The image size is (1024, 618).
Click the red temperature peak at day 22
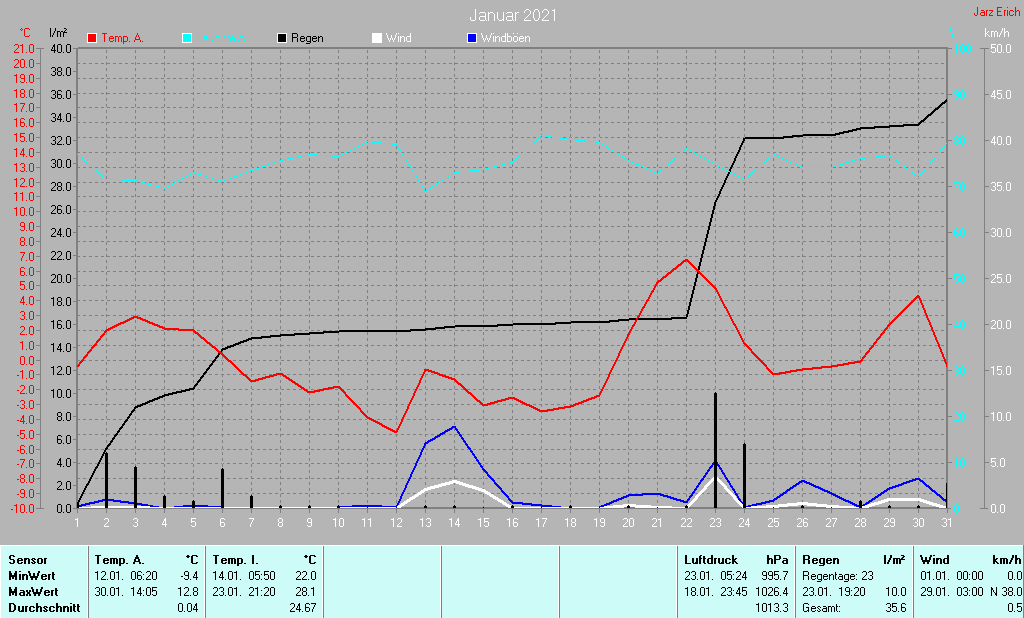pyautogui.click(x=686, y=260)
